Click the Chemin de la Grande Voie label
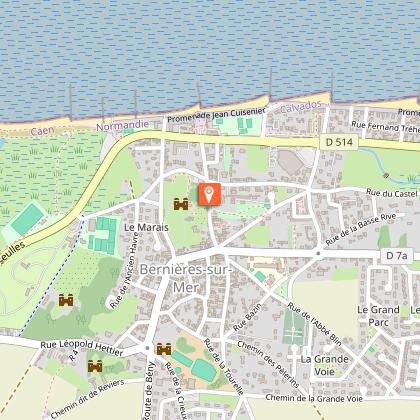This screenshot has width=420, height=420. [314, 398]
